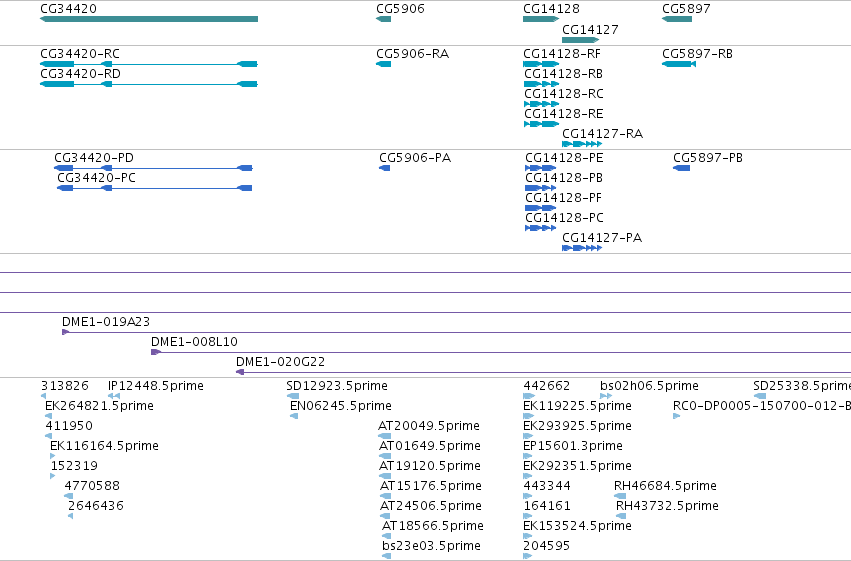Click EST EK264821.5prime
Viewport: 851px width, 561px height.
coord(48,416)
